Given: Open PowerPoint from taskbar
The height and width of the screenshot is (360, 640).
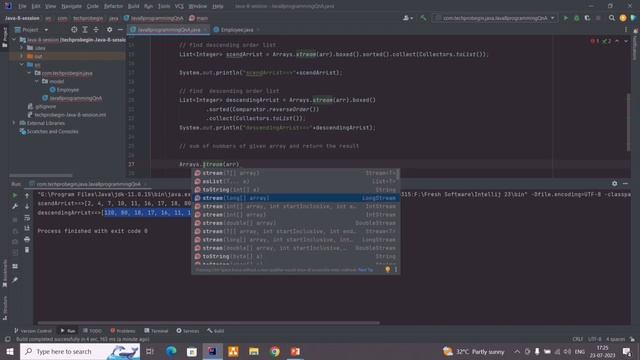Looking at the screenshot, I should point(296,351).
